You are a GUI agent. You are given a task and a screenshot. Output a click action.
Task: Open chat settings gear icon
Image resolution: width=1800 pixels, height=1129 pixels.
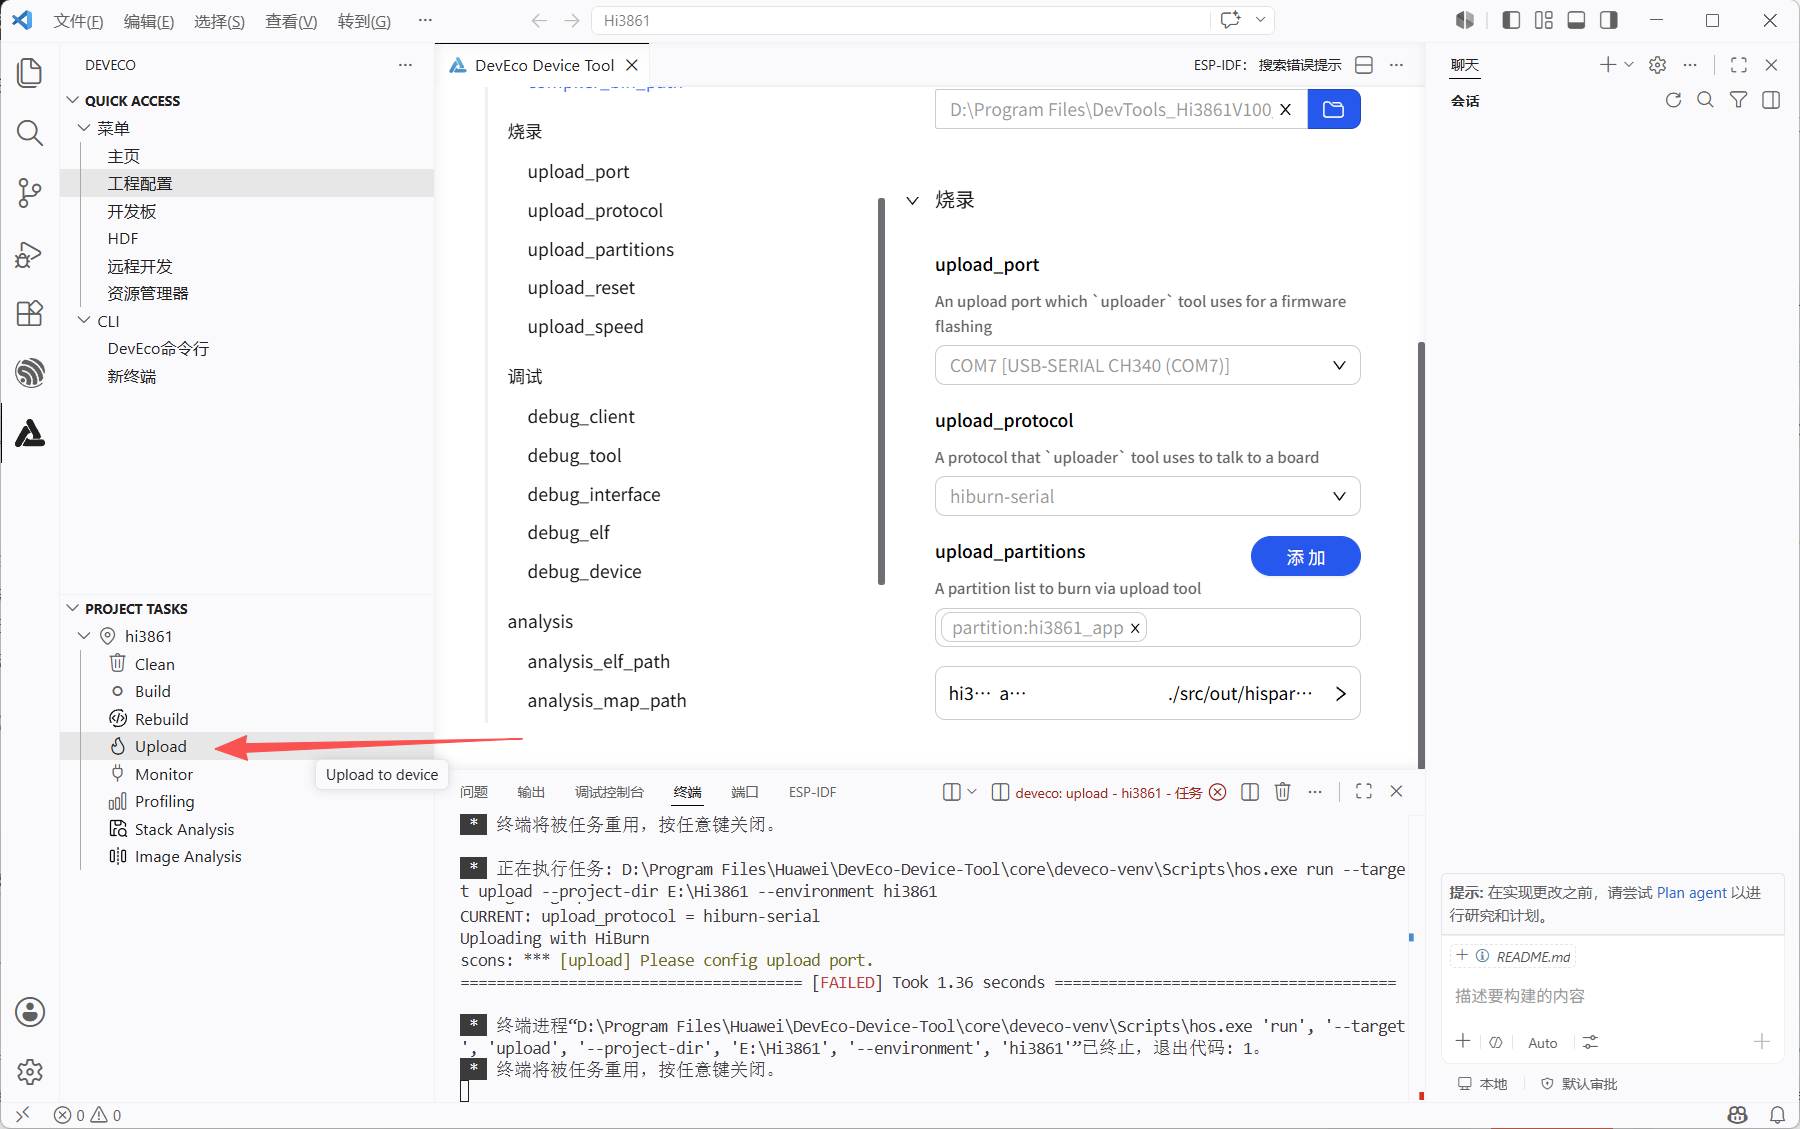(1658, 65)
